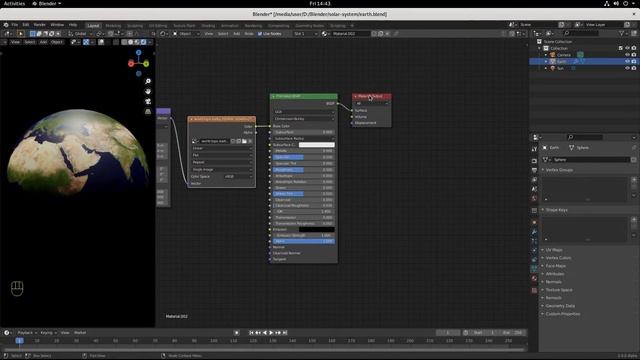Open the Slot 1 material slot dropdown
The height and width of the screenshot is (360, 640).
click(x=305, y=33)
